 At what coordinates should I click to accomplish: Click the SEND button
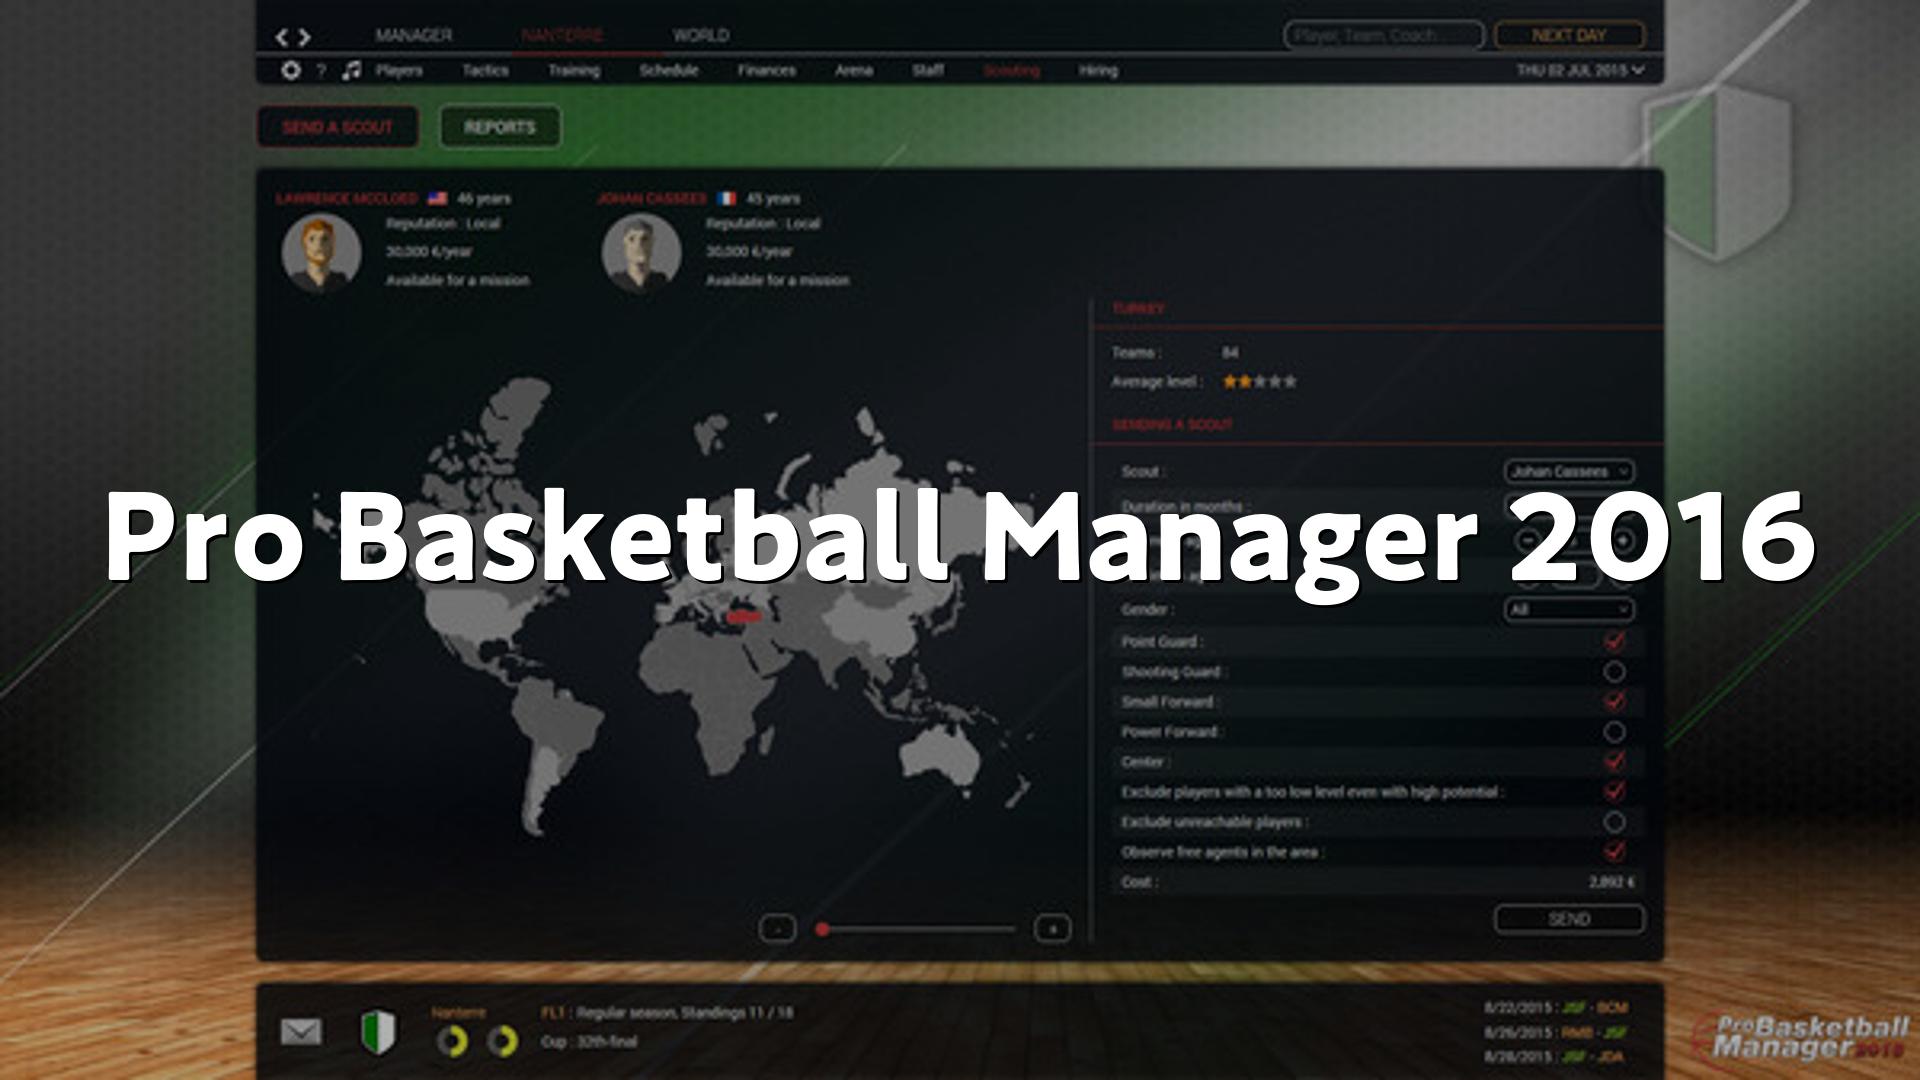click(x=1569, y=919)
